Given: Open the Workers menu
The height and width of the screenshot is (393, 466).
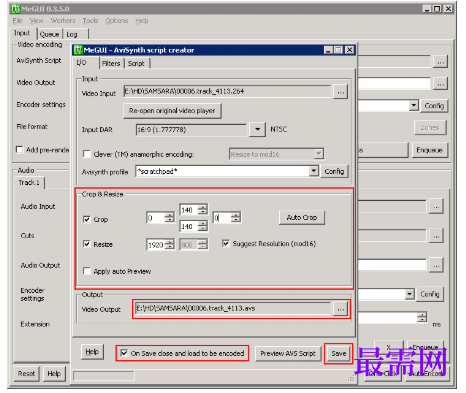Looking at the screenshot, I should pos(63,21).
